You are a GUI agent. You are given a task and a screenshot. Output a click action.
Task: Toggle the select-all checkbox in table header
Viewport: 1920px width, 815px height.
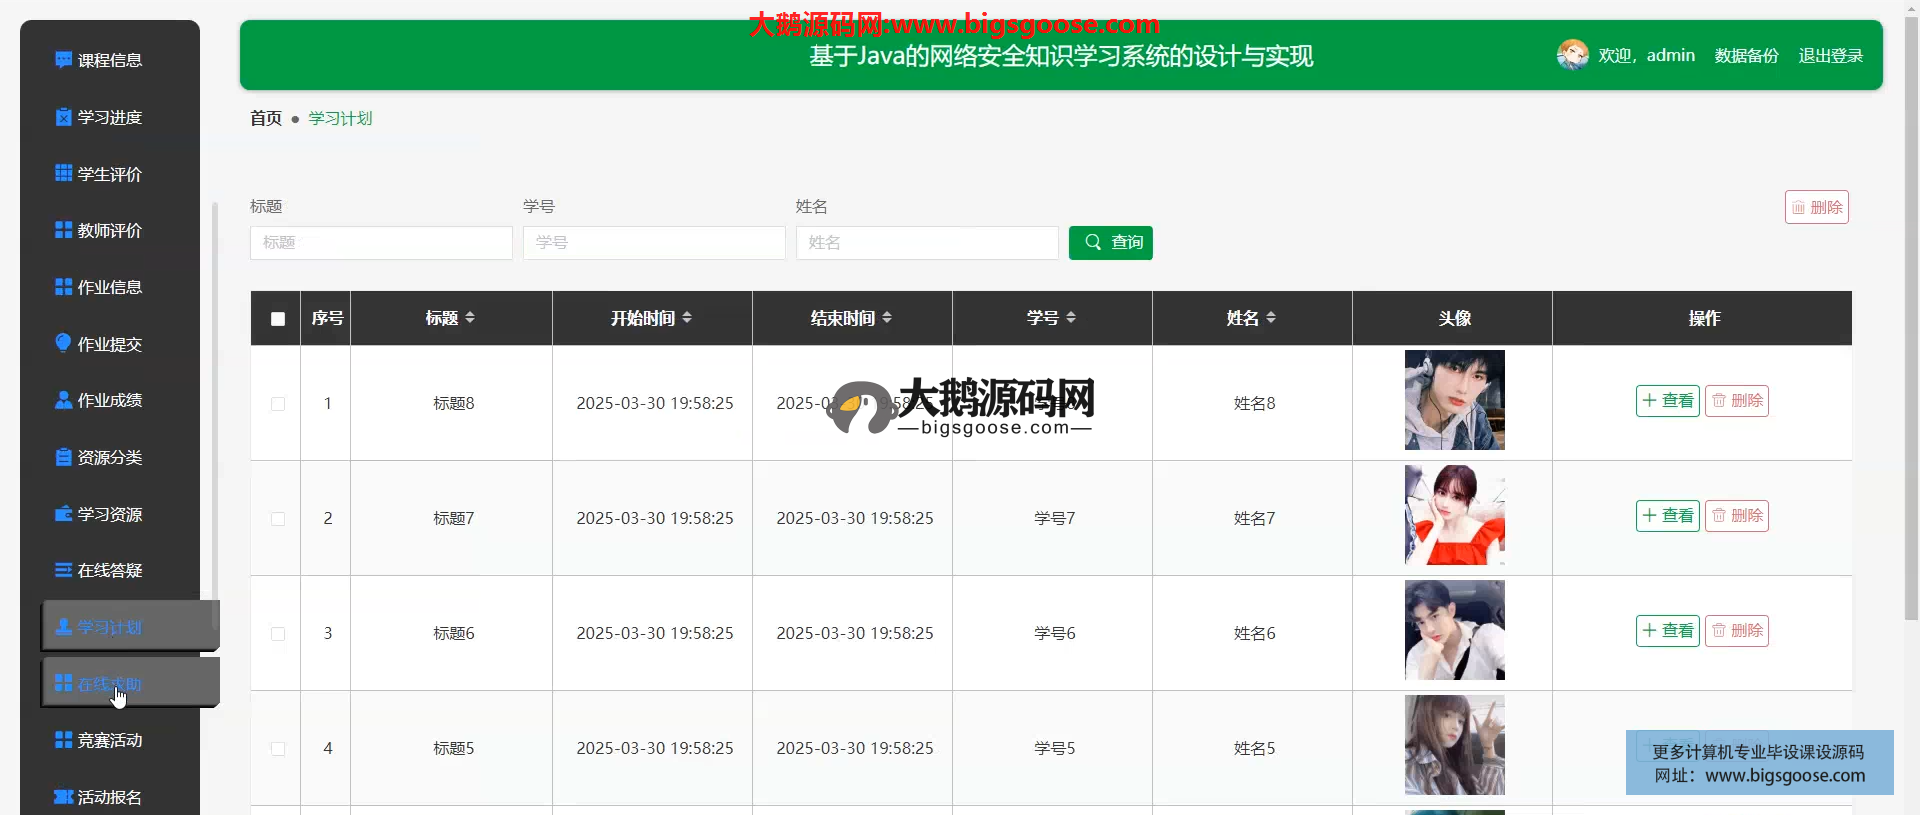(278, 319)
